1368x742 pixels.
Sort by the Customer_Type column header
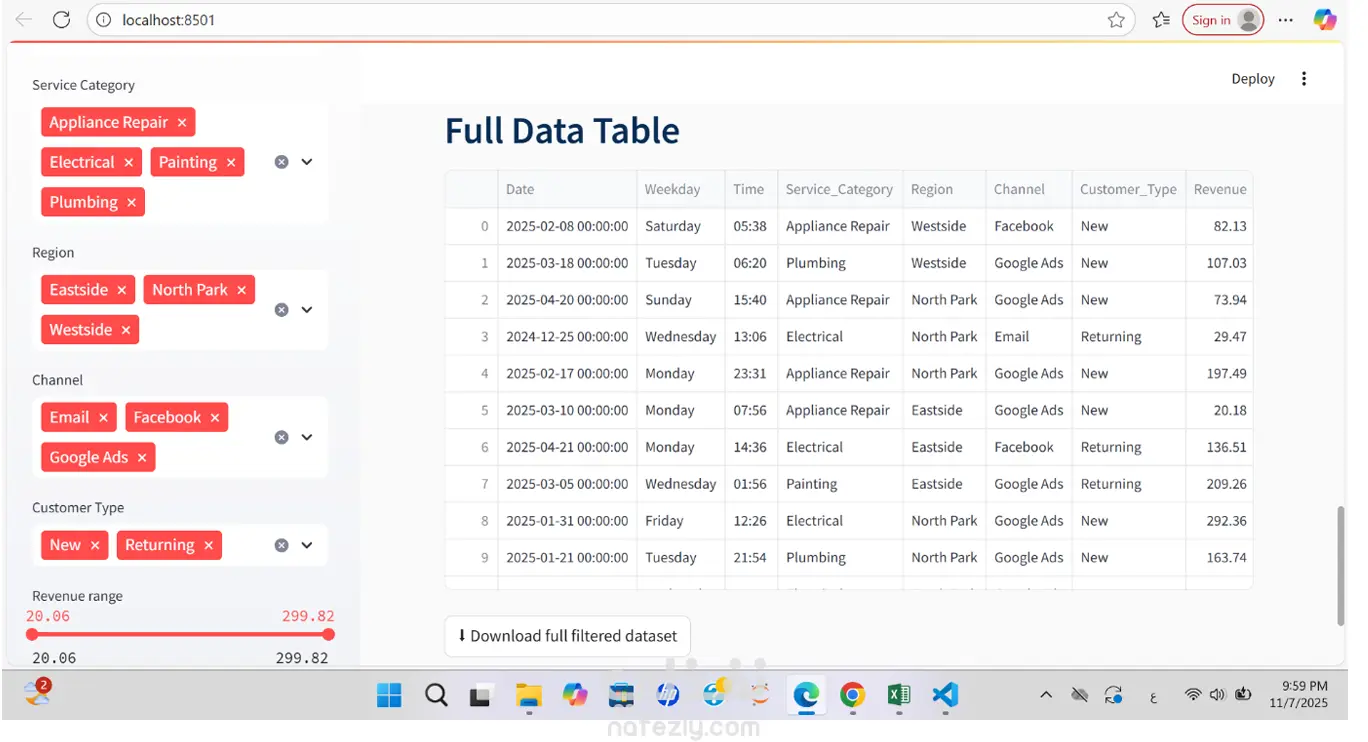[x=1129, y=189]
